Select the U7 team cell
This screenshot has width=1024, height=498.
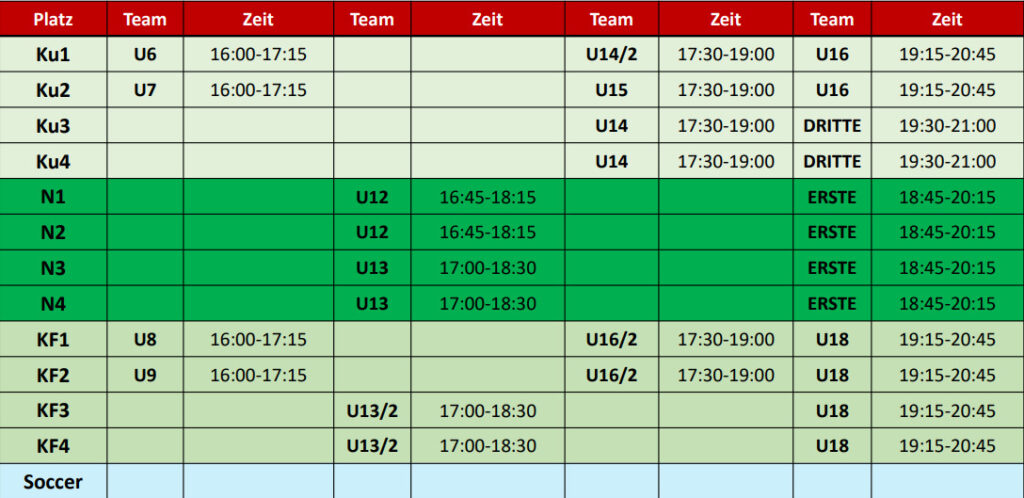[145, 90]
